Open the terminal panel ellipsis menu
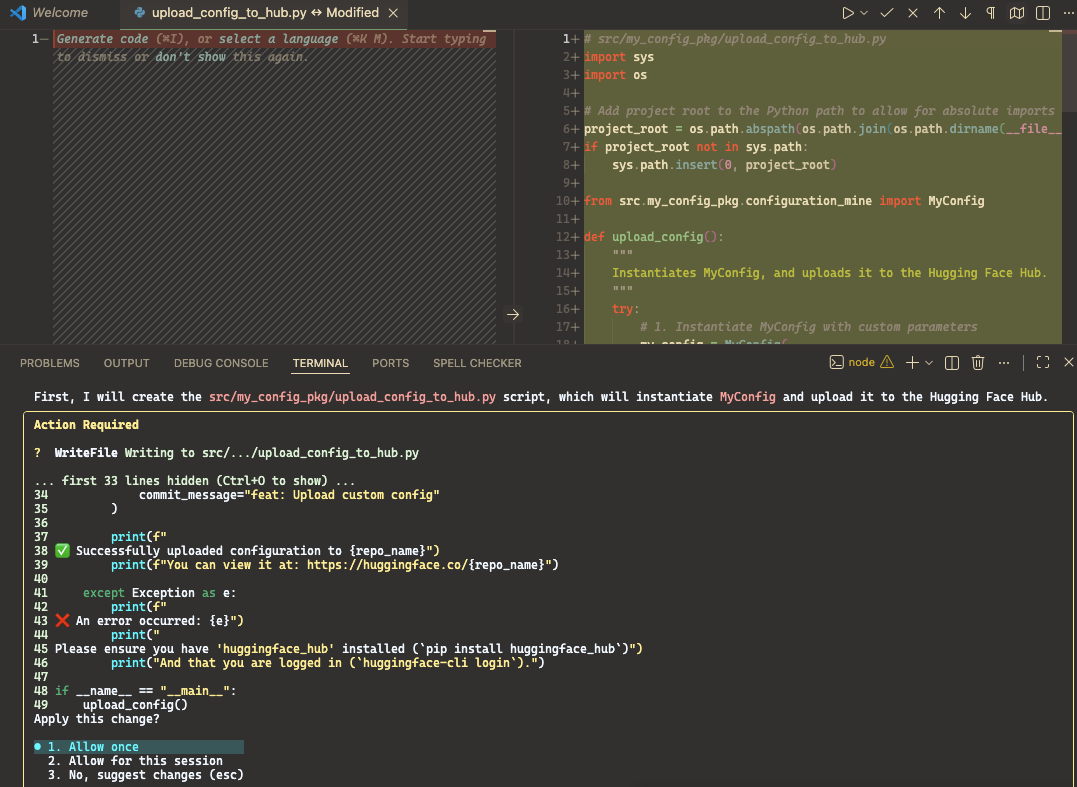The width and height of the screenshot is (1077, 787). point(1004,363)
